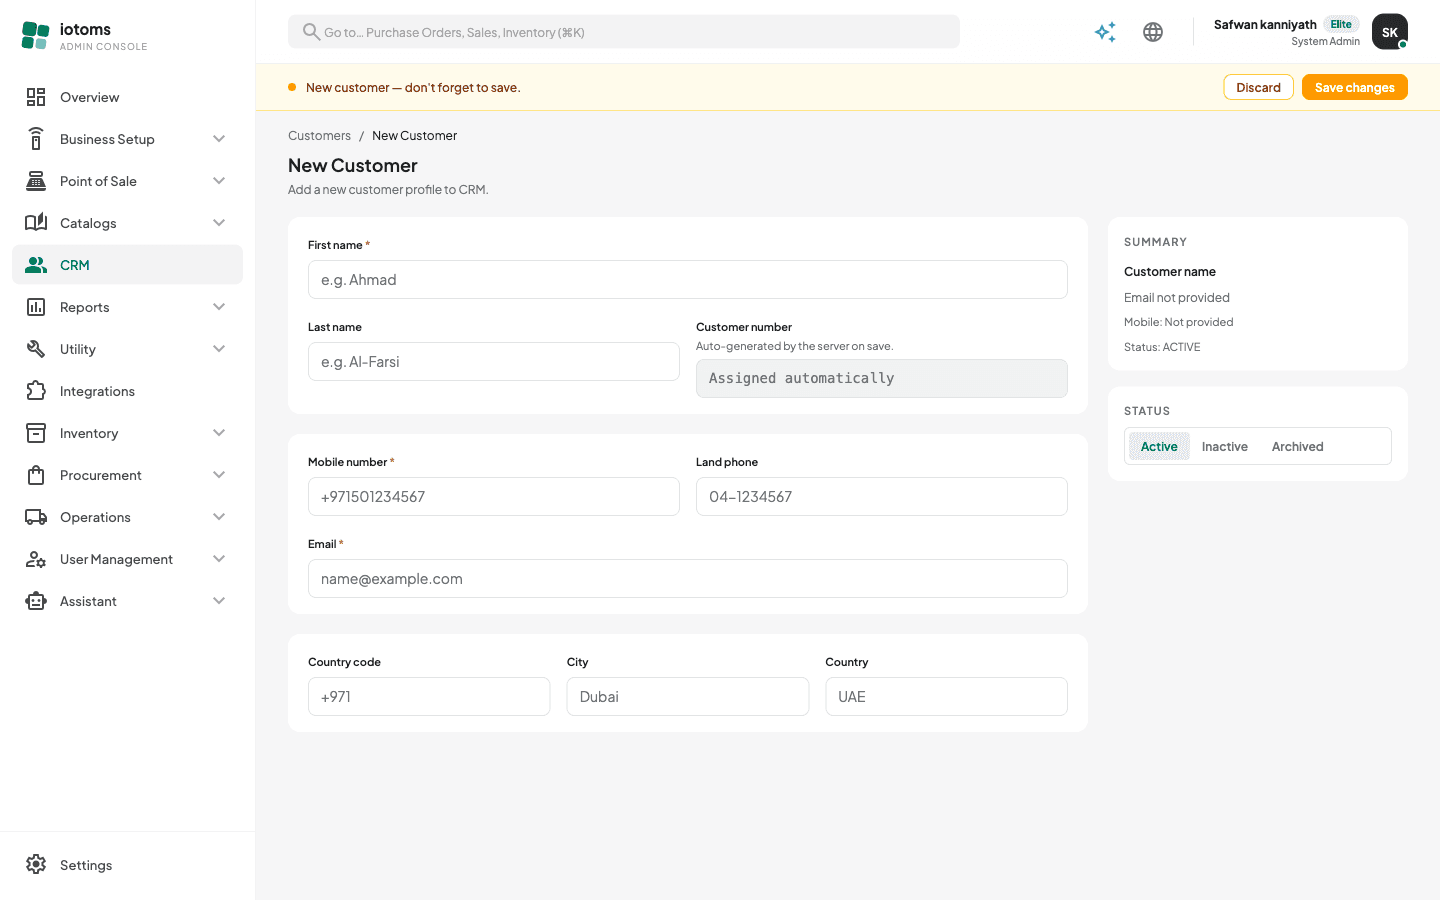
Task: Click the Assistant robot icon
Action: [36, 601]
